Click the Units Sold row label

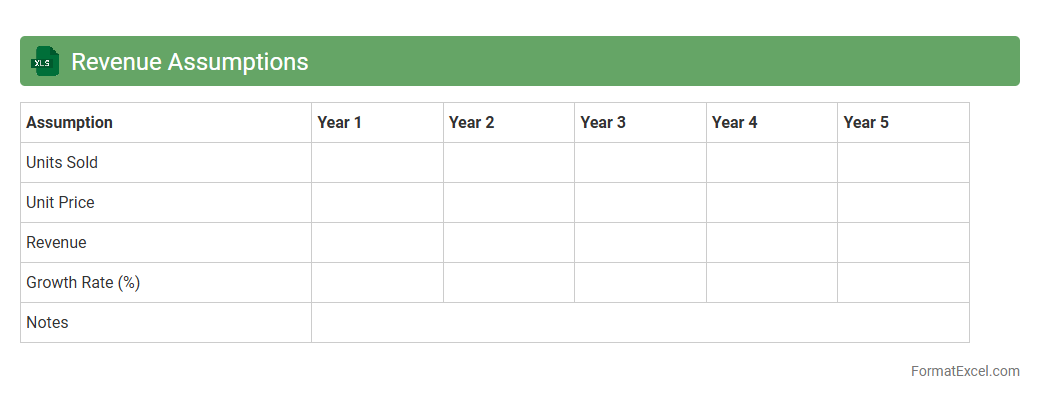click(62, 162)
